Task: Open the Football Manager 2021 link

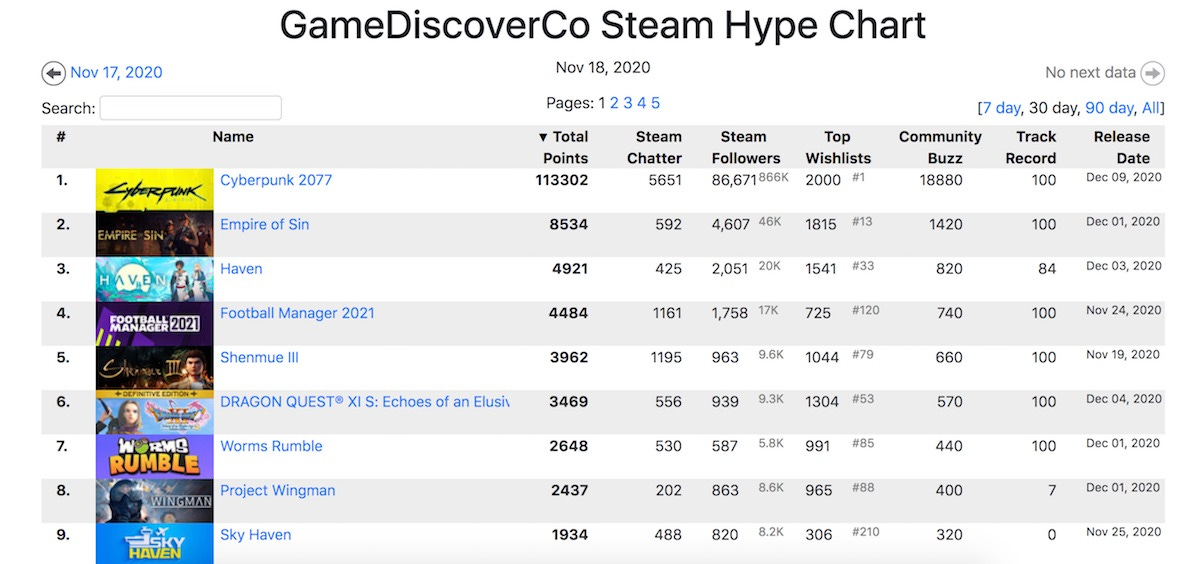Action: [x=297, y=313]
